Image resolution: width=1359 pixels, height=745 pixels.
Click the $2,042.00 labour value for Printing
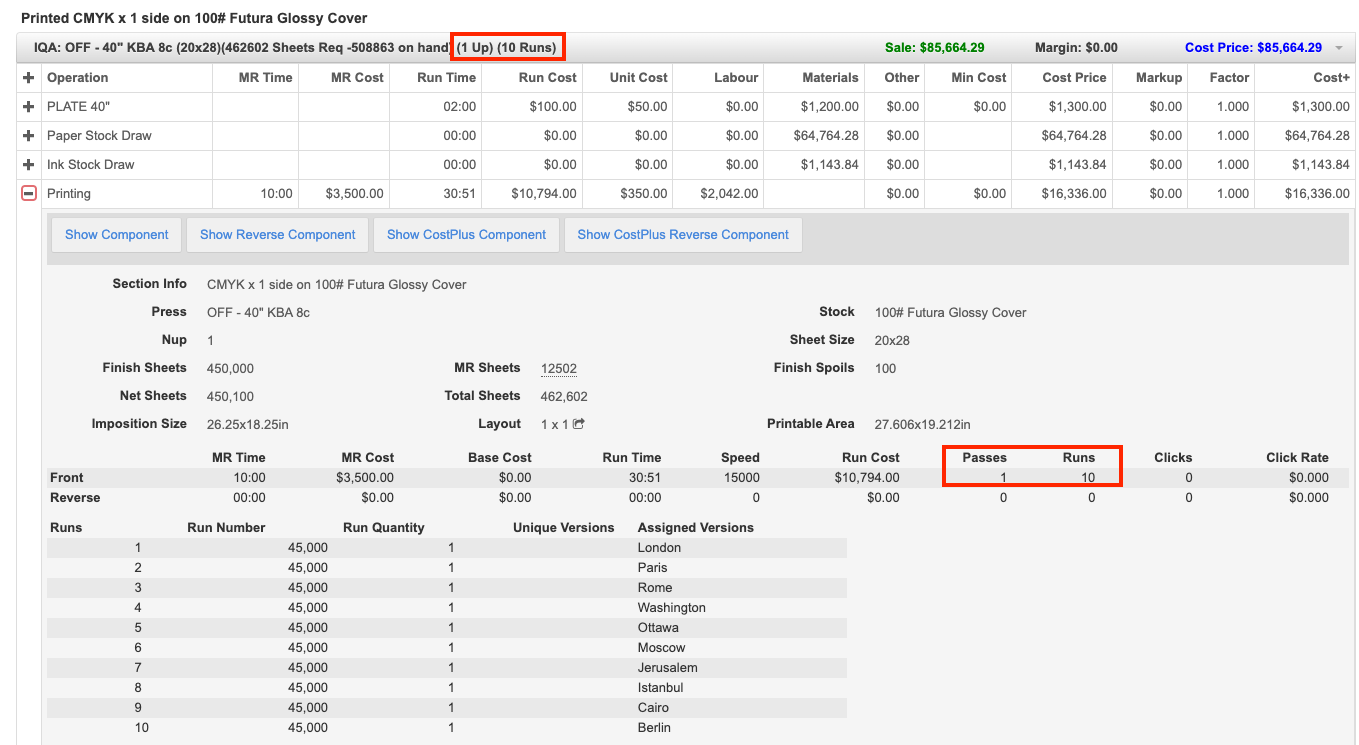click(x=729, y=194)
